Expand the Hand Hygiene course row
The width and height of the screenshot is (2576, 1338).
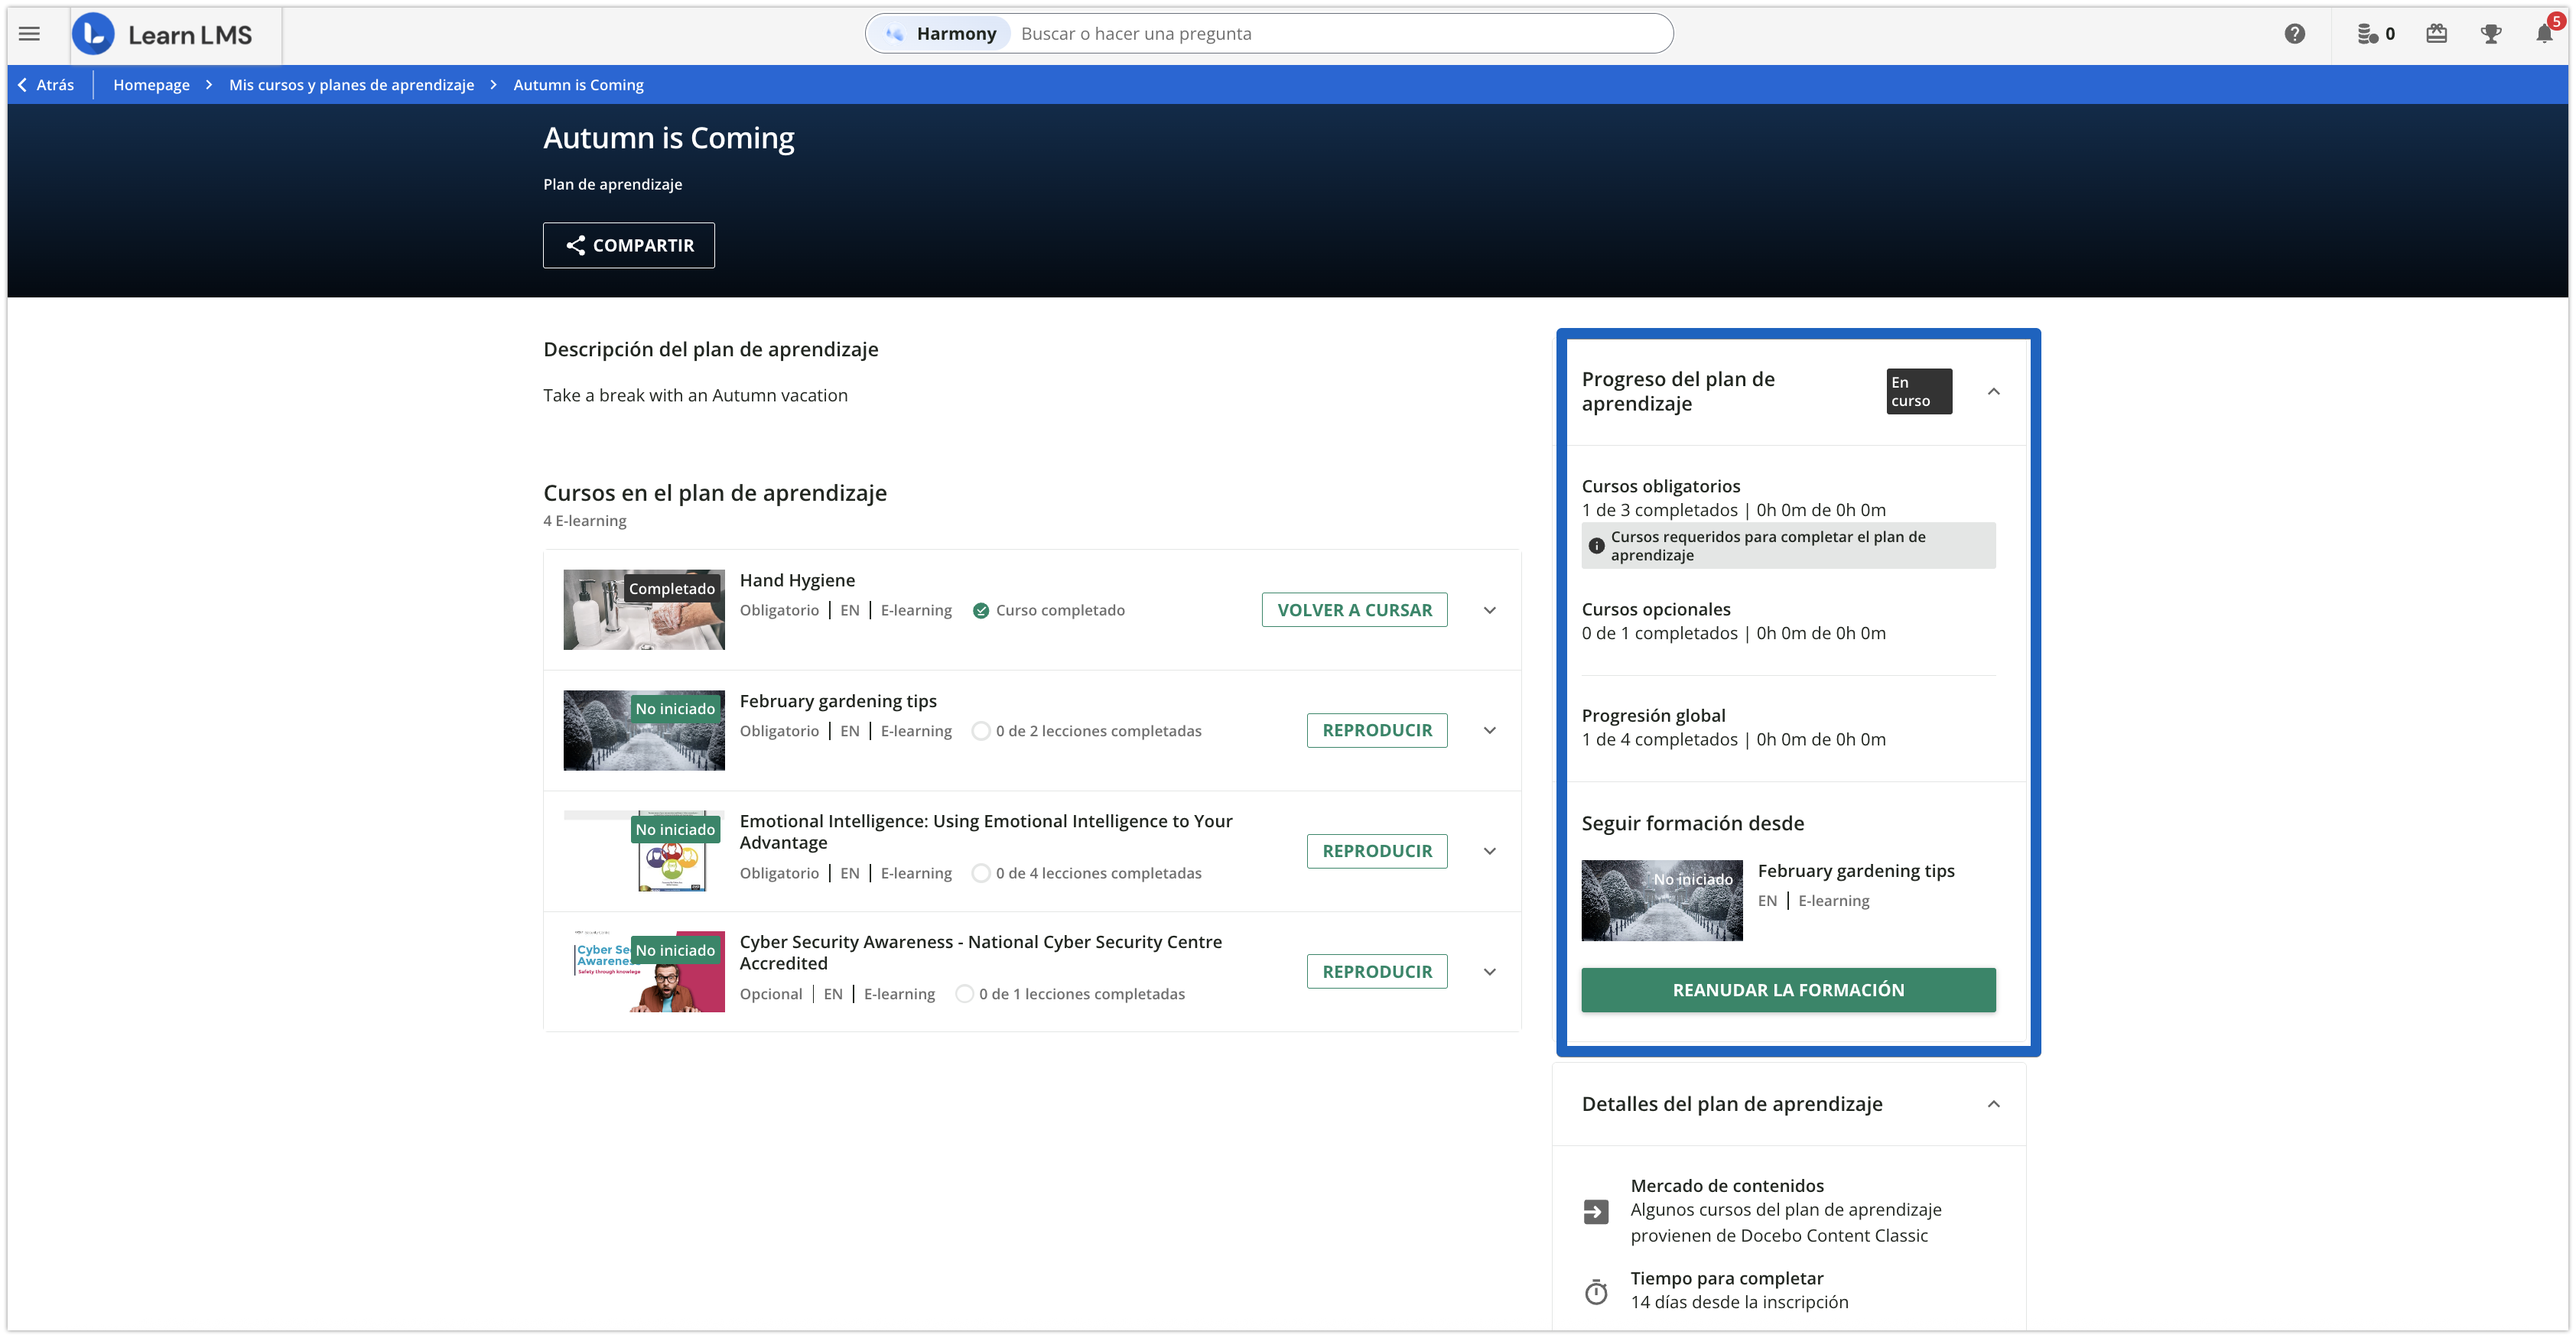pos(1489,610)
